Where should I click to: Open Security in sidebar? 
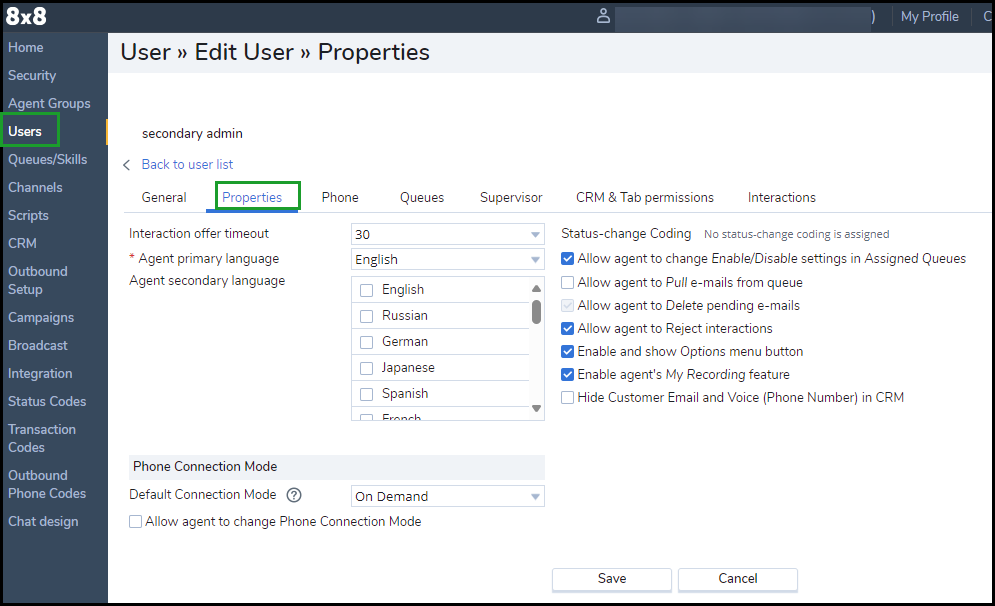click(x=32, y=76)
